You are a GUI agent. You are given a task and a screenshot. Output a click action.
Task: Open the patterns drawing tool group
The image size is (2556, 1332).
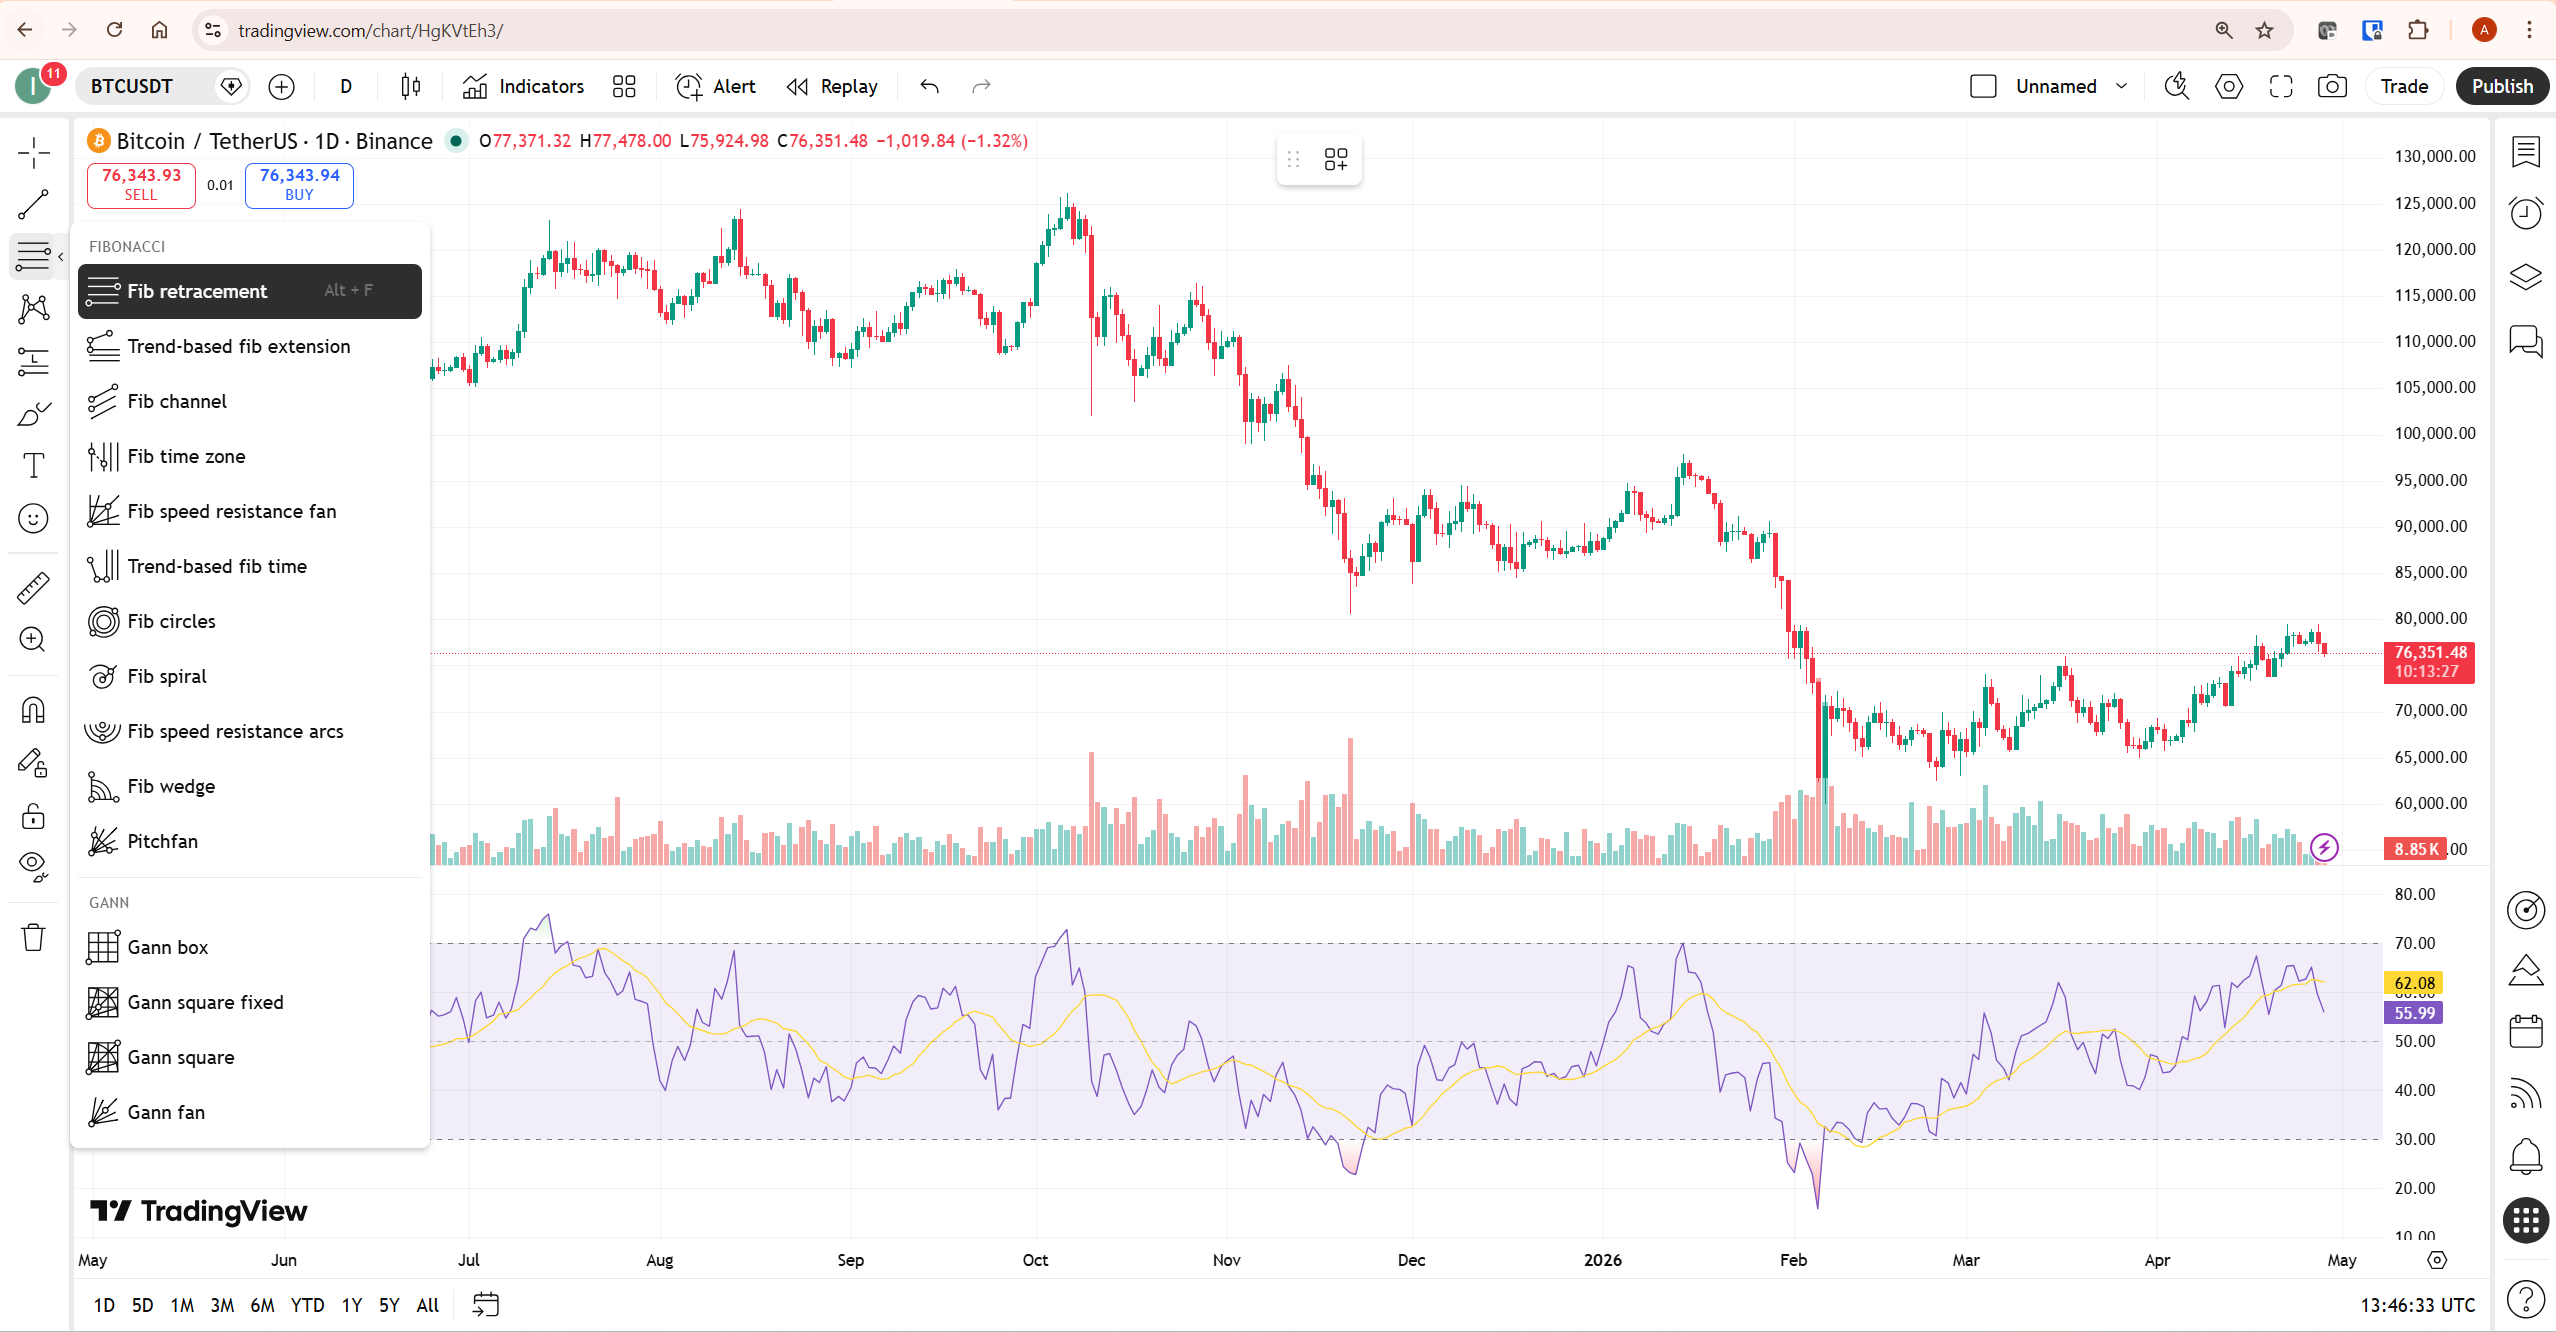(33, 308)
